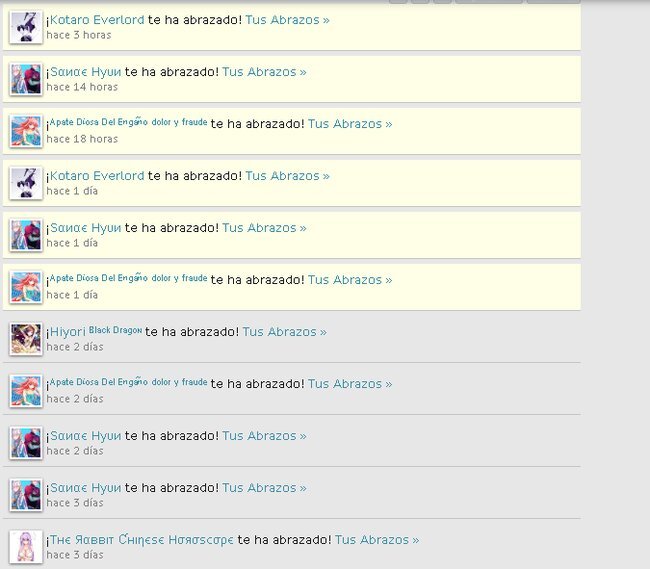This screenshot has width=650, height=569.
Task: Visit Sanae Hyun profile name, 14 hours ago
Action: 85,72
